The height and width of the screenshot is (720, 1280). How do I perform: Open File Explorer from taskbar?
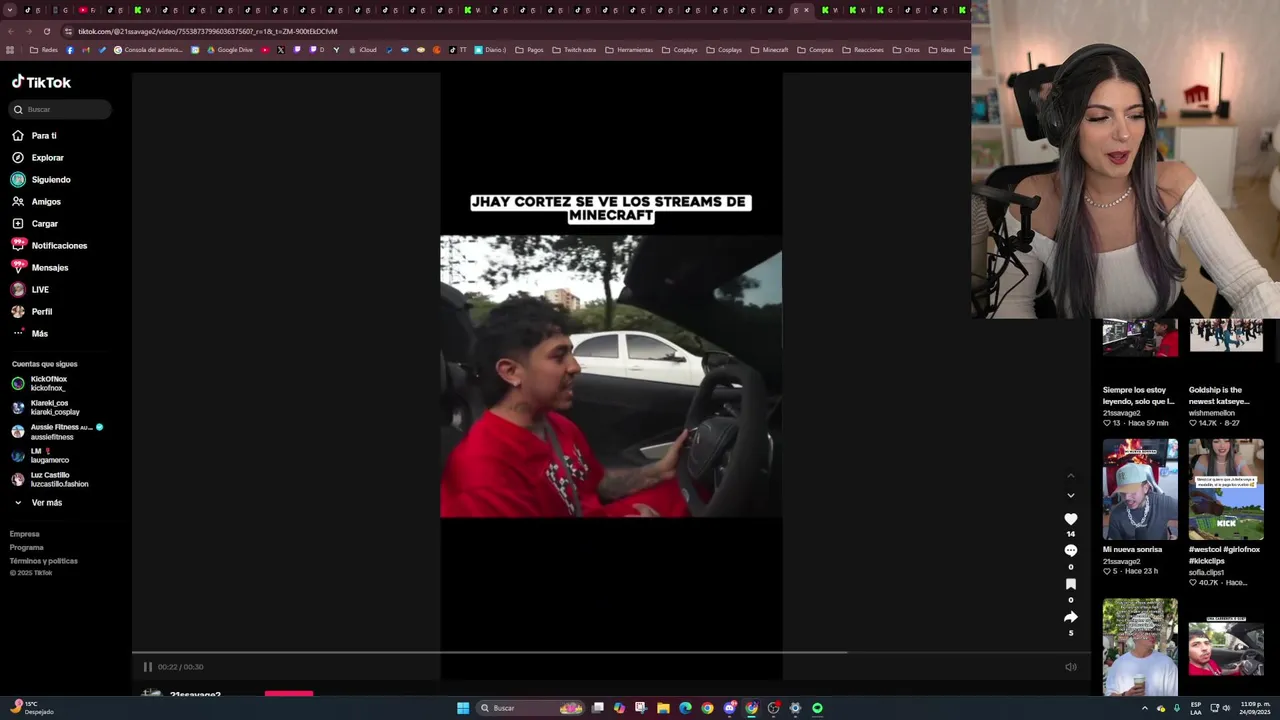[663, 708]
